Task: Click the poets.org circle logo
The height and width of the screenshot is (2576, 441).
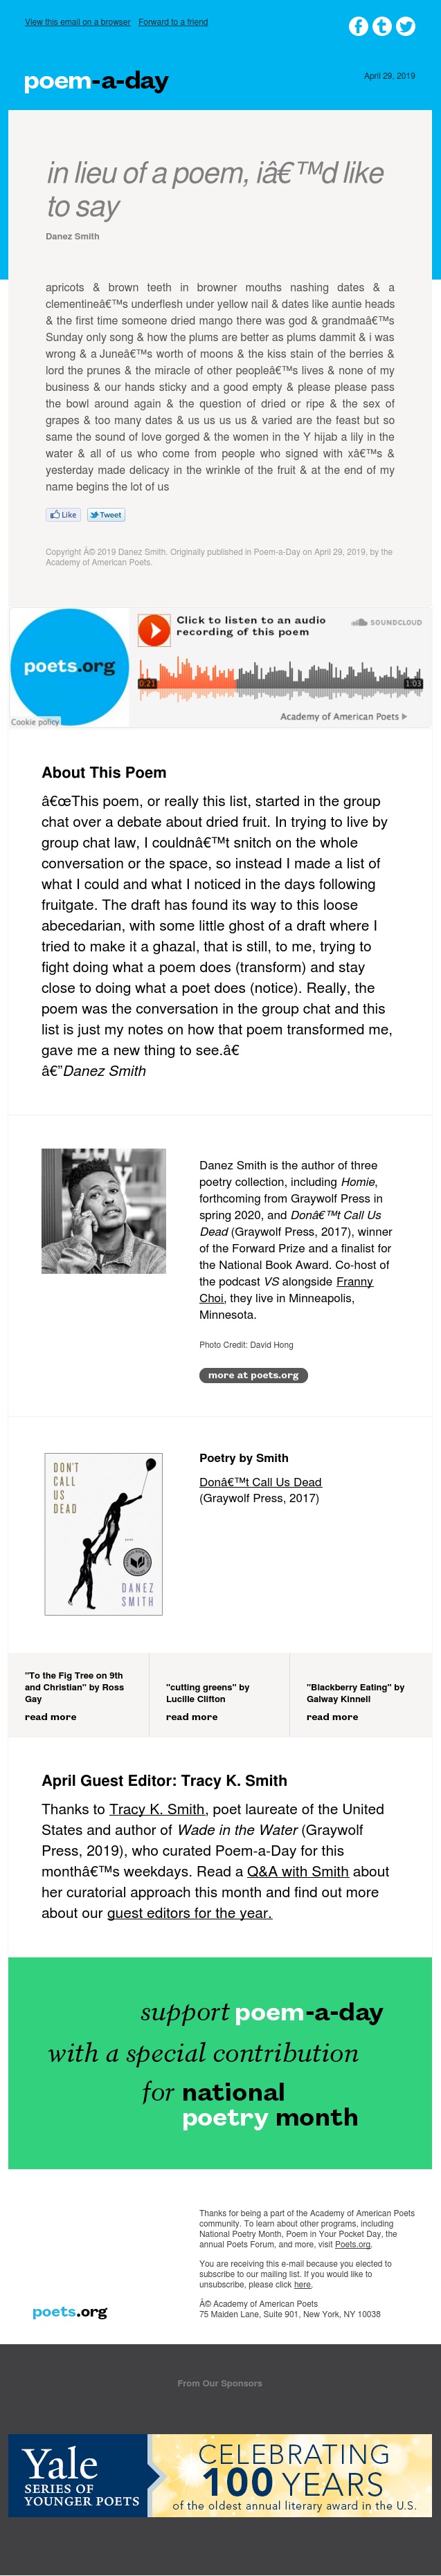Action: [x=69, y=666]
